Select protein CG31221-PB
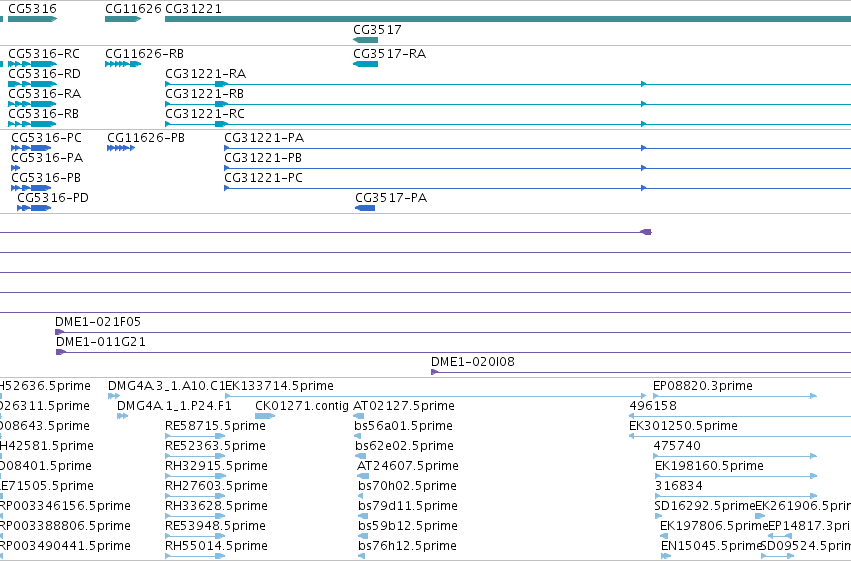 coord(263,158)
